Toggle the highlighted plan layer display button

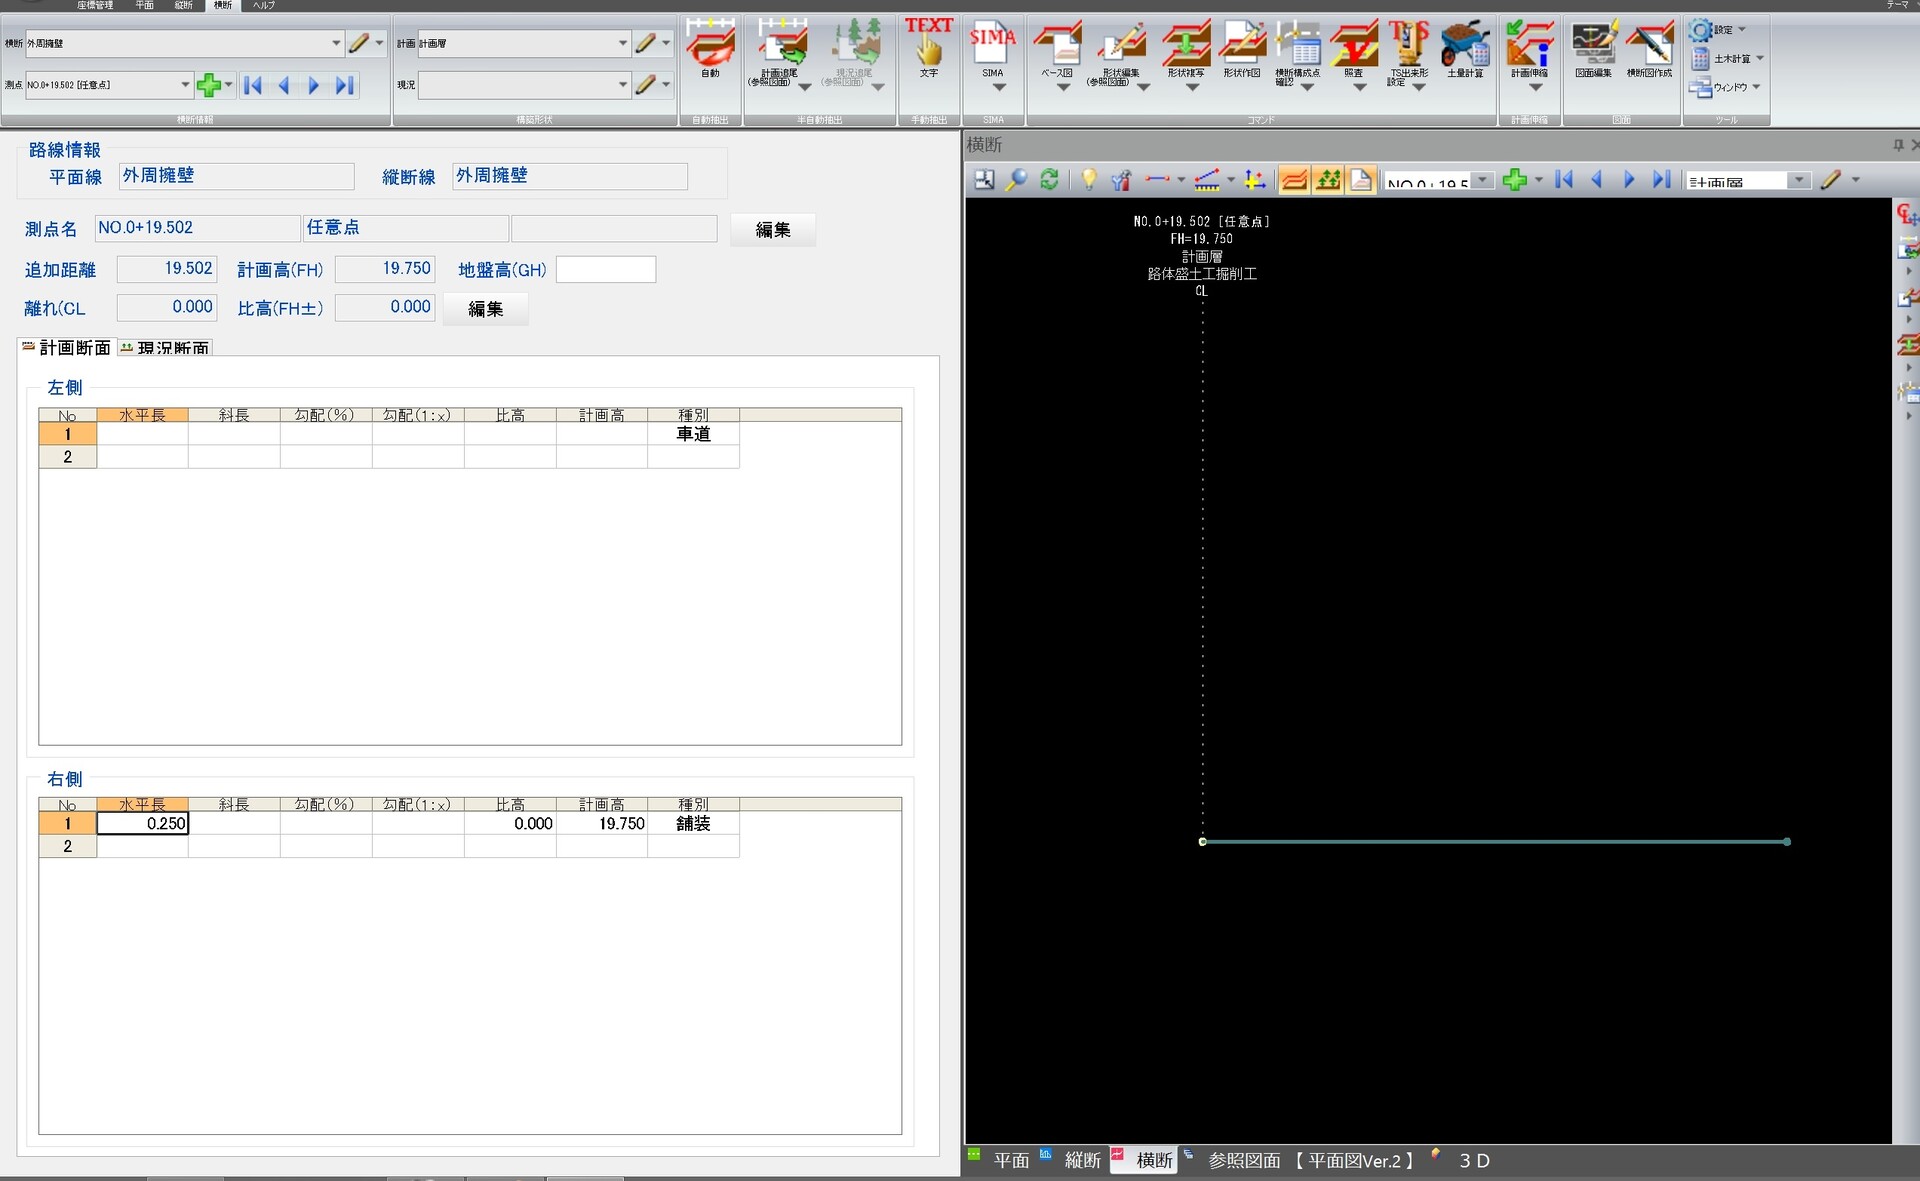coord(1294,180)
